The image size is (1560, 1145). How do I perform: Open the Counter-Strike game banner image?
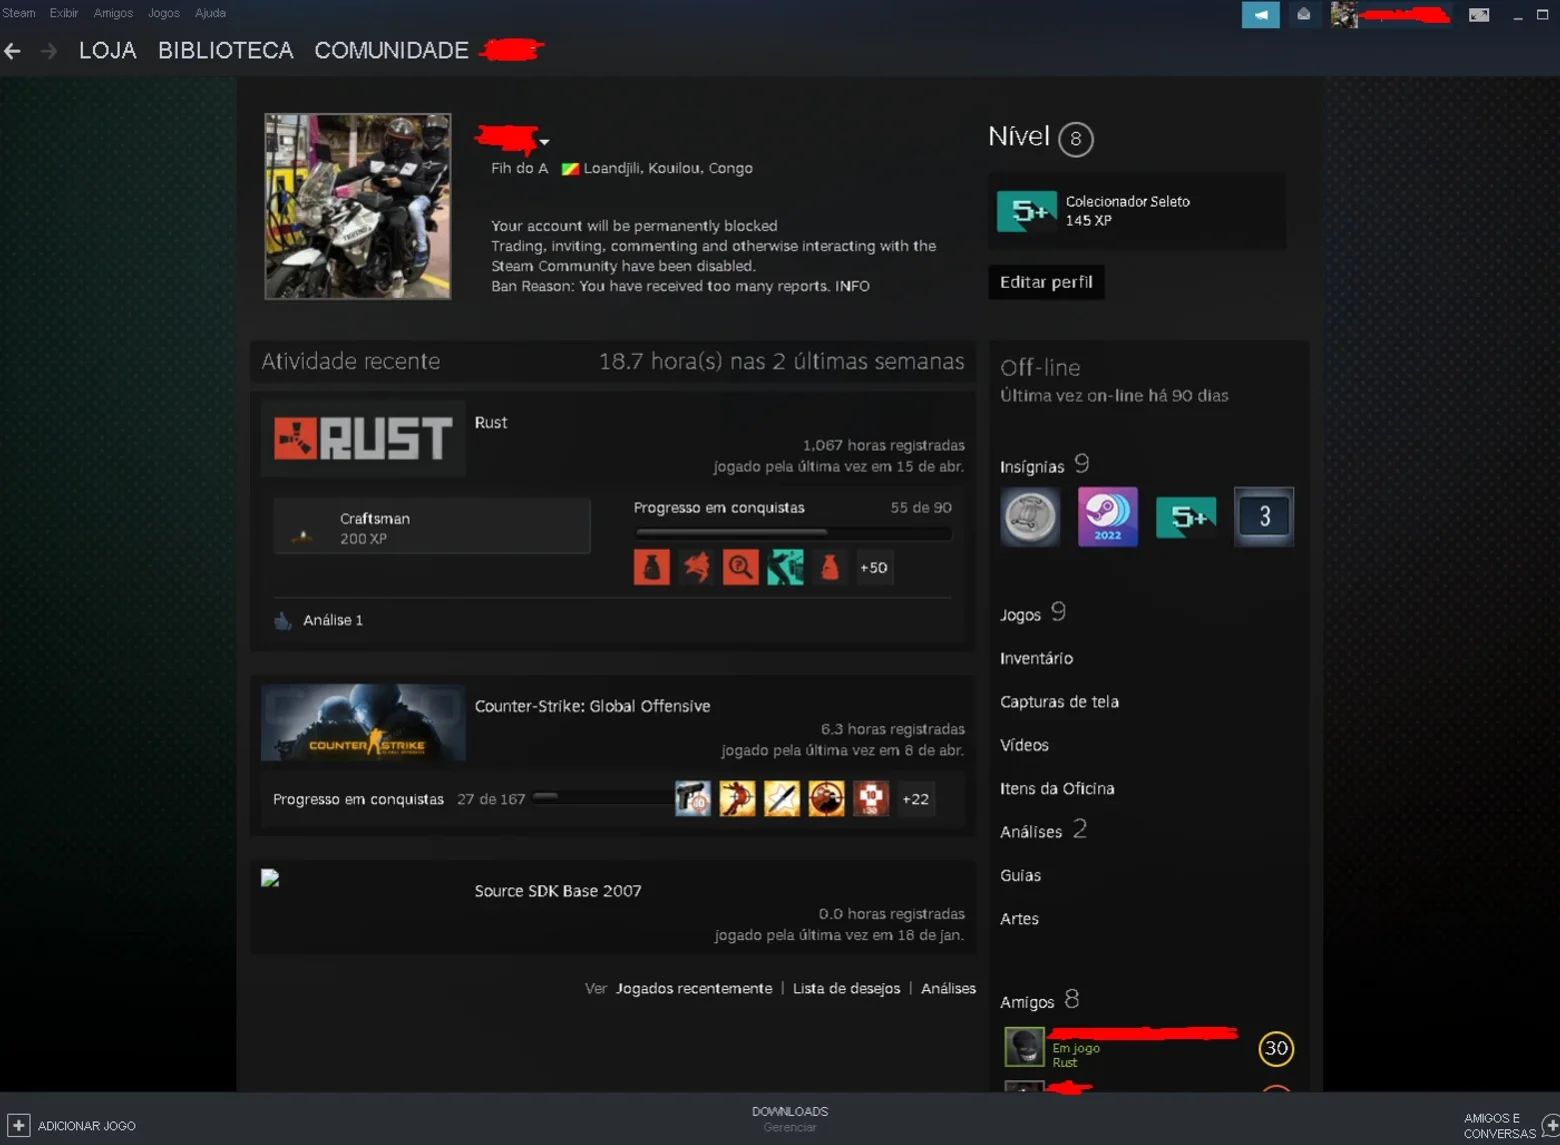pyautogui.click(x=363, y=722)
